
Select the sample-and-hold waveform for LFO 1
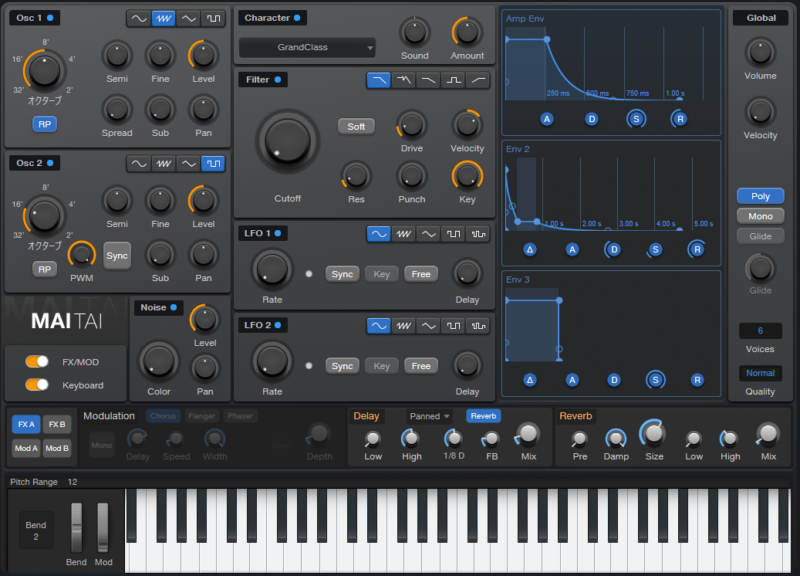pyautogui.click(x=478, y=234)
